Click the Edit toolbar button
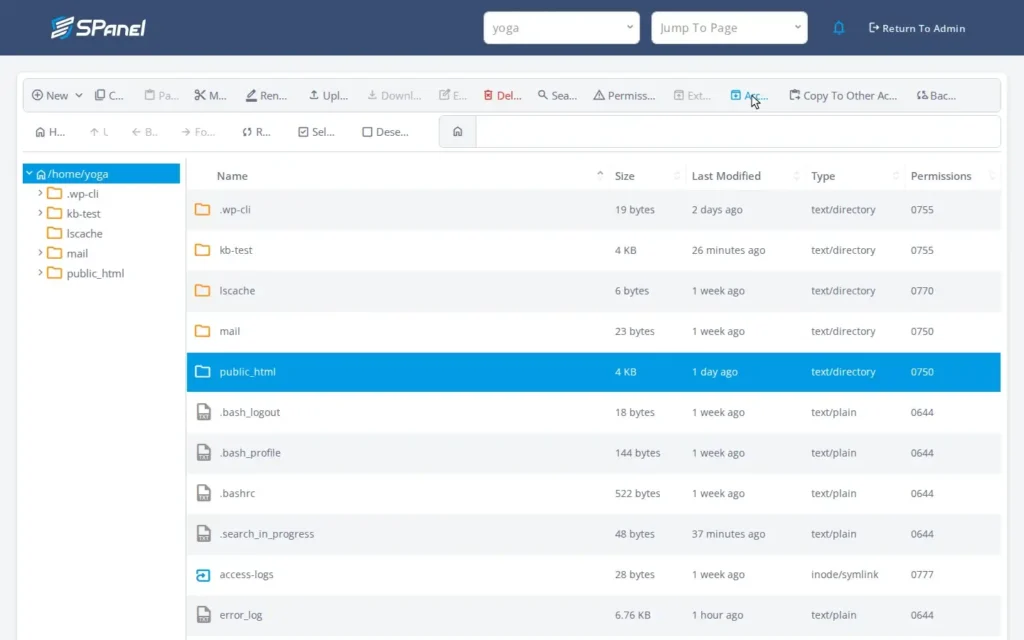This screenshot has width=1024, height=640. point(453,95)
